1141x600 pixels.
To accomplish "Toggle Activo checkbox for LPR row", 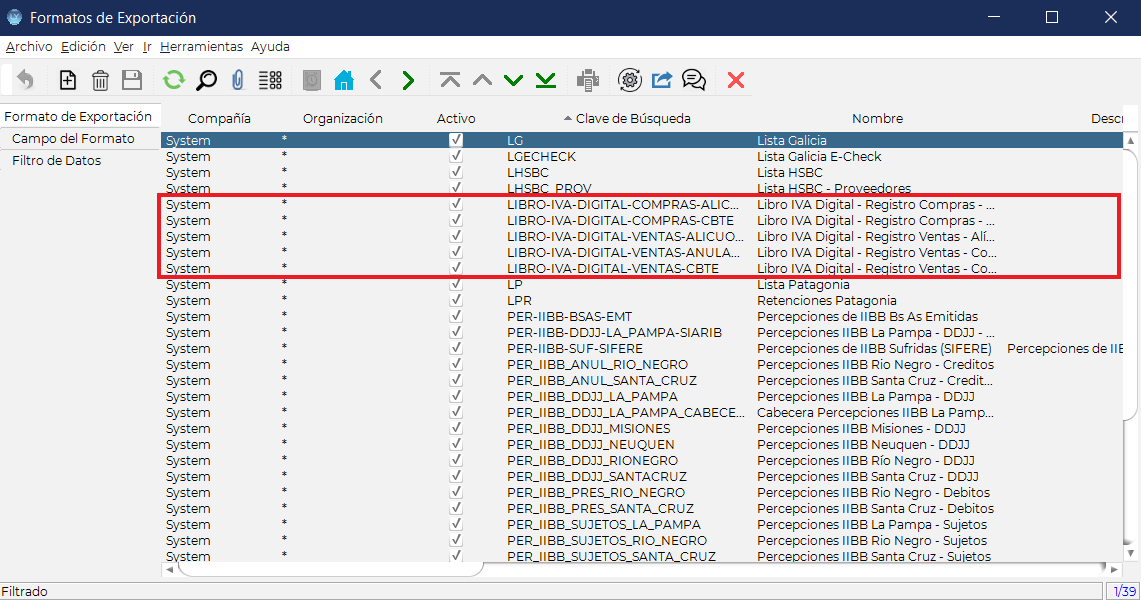I will tap(456, 300).
